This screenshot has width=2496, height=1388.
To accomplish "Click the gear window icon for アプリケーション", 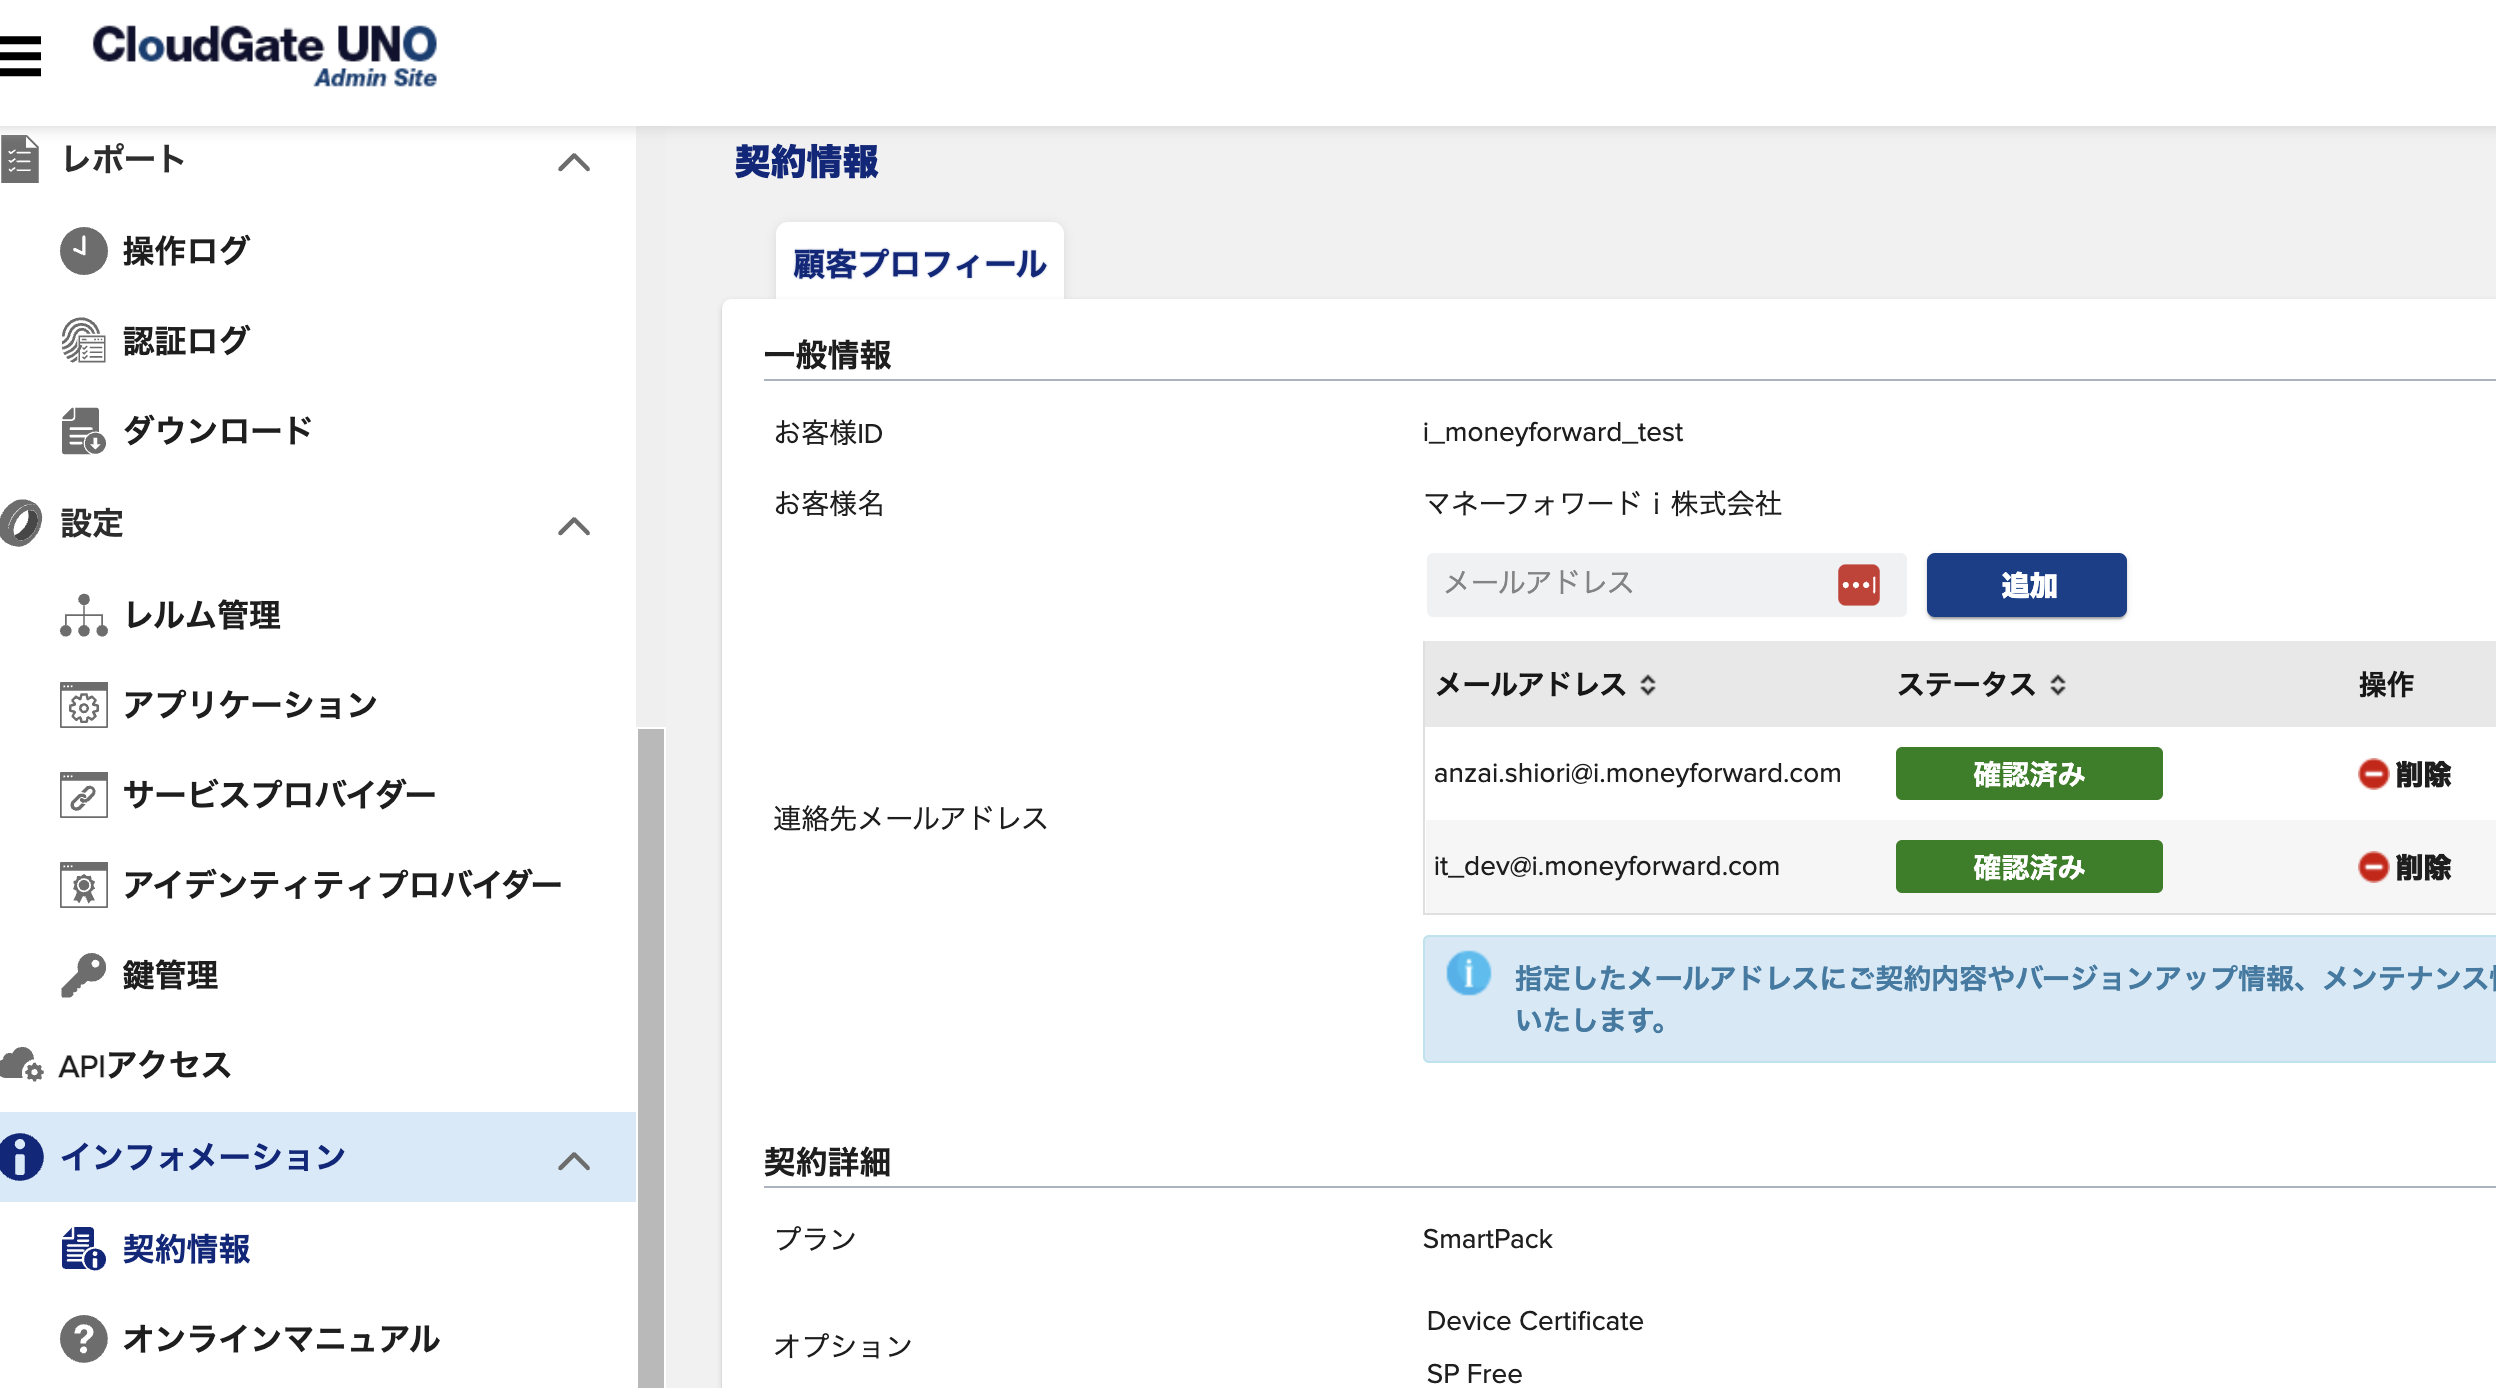I will coord(83,705).
